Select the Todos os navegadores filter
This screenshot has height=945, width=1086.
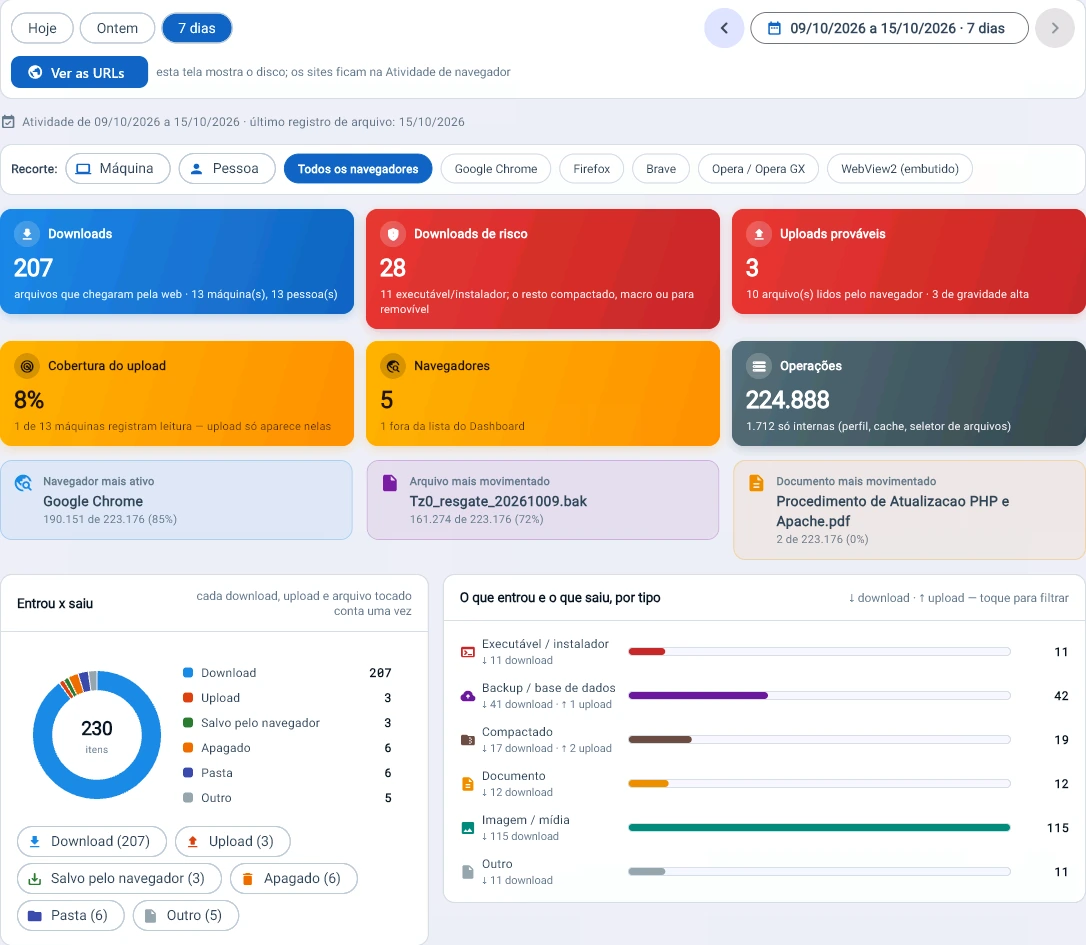358,169
